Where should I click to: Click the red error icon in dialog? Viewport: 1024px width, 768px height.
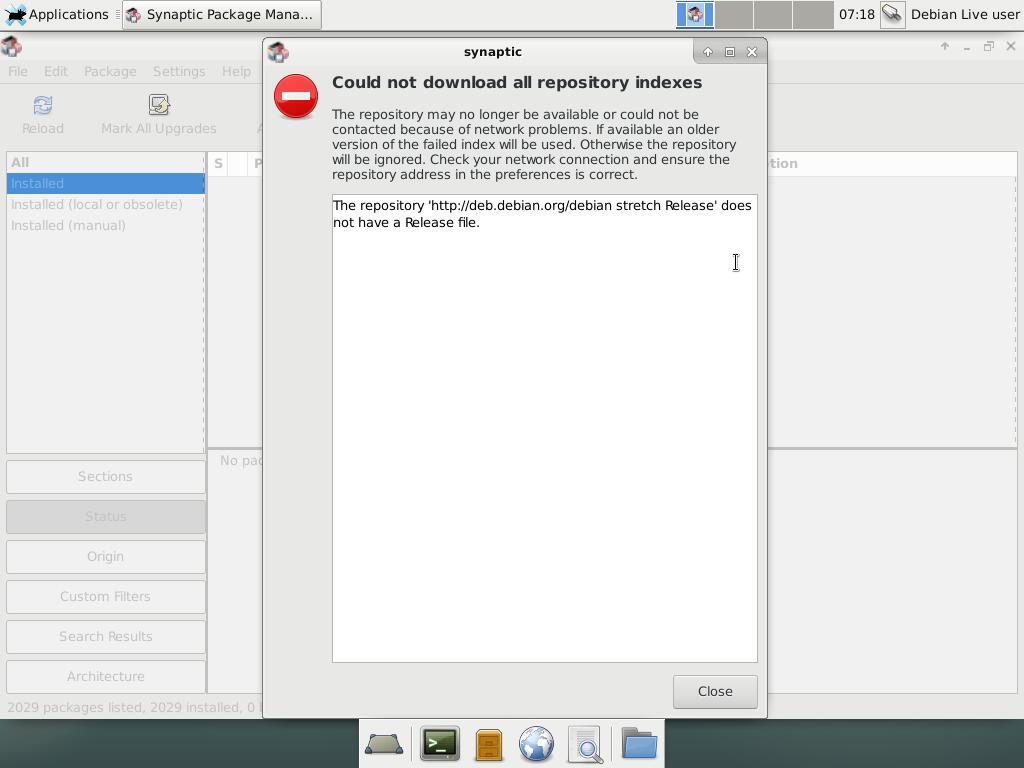[x=296, y=97]
